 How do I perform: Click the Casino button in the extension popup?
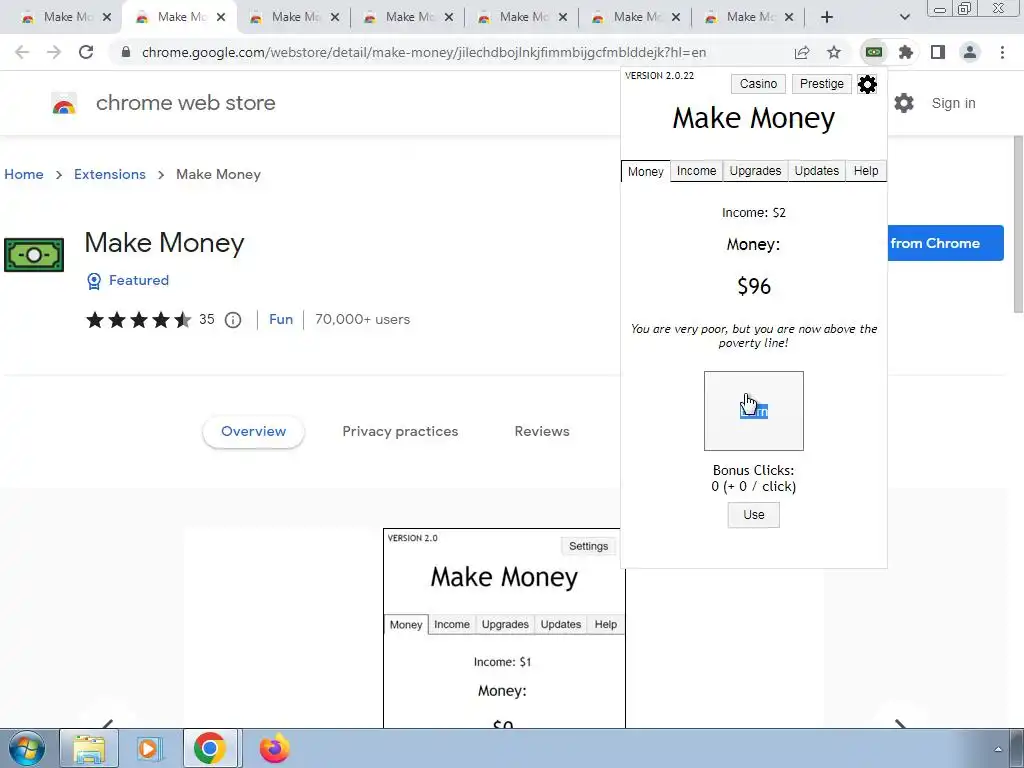pos(758,84)
